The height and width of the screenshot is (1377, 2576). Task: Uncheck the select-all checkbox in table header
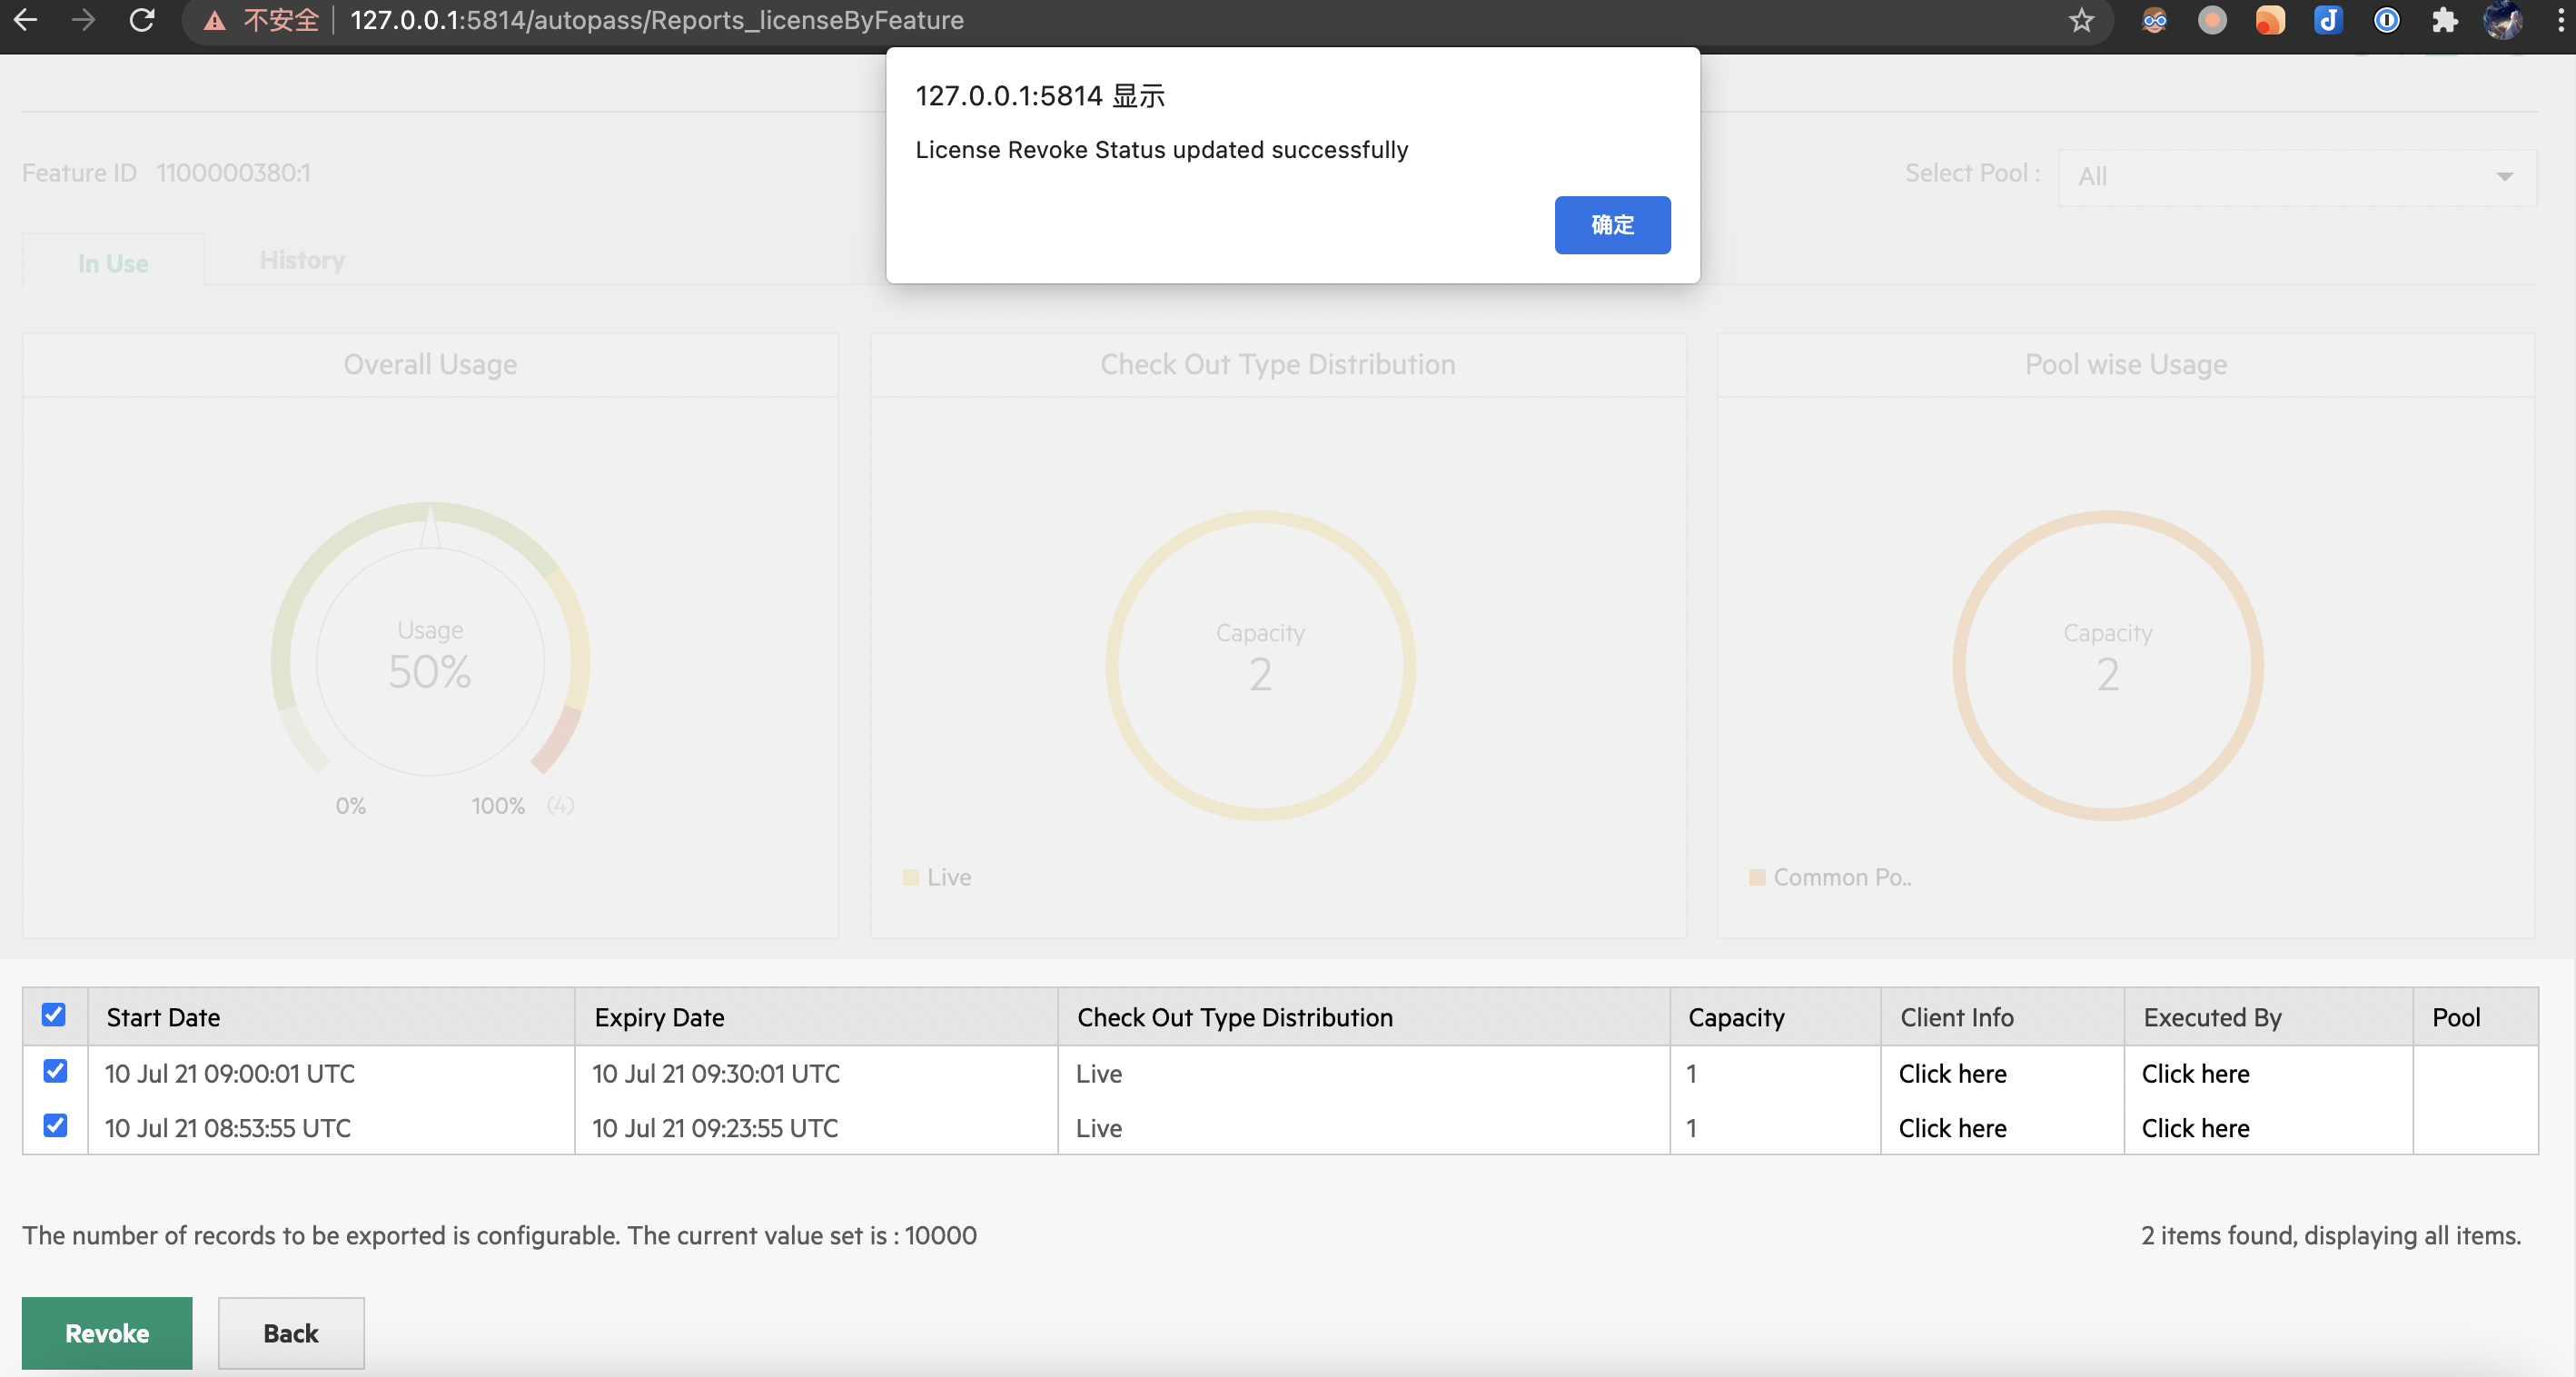click(x=54, y=1015)
